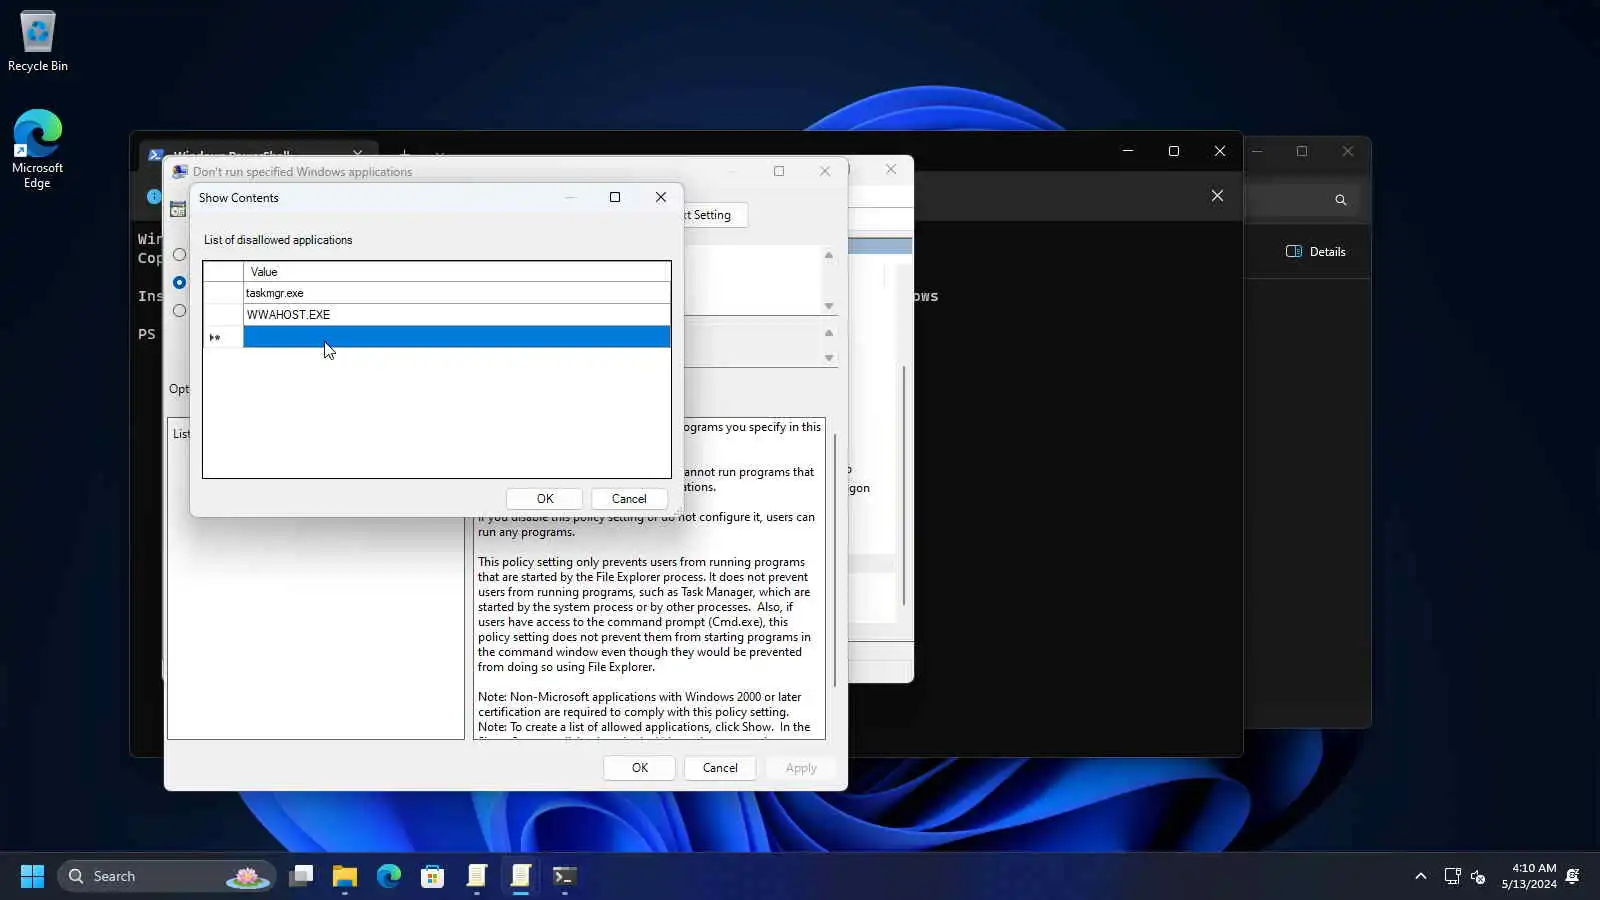1600x900 pixels.
Task: Click the Value column header
Action: coord(457,272)
